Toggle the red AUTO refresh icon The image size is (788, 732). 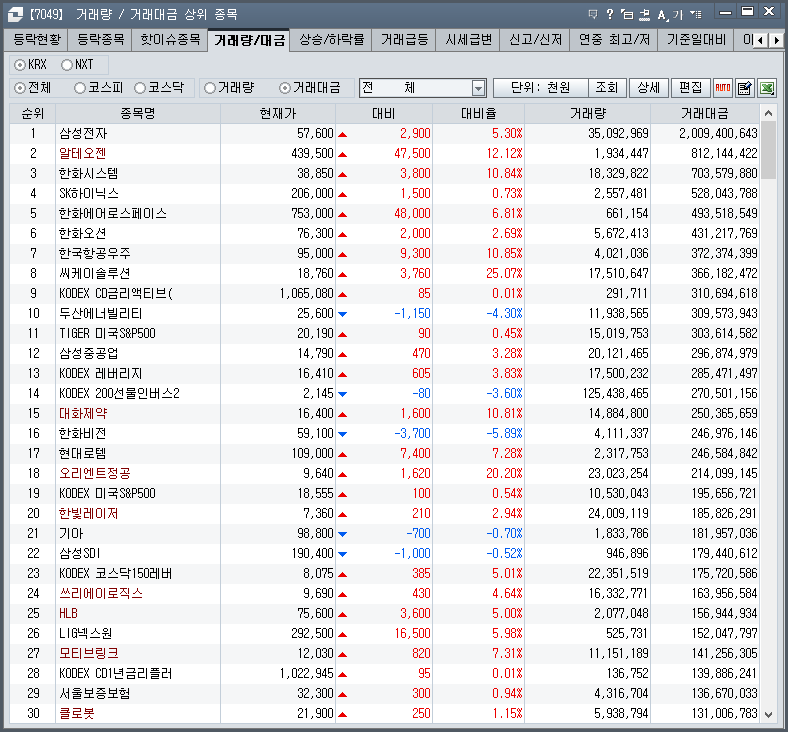(x=723, y=88)
